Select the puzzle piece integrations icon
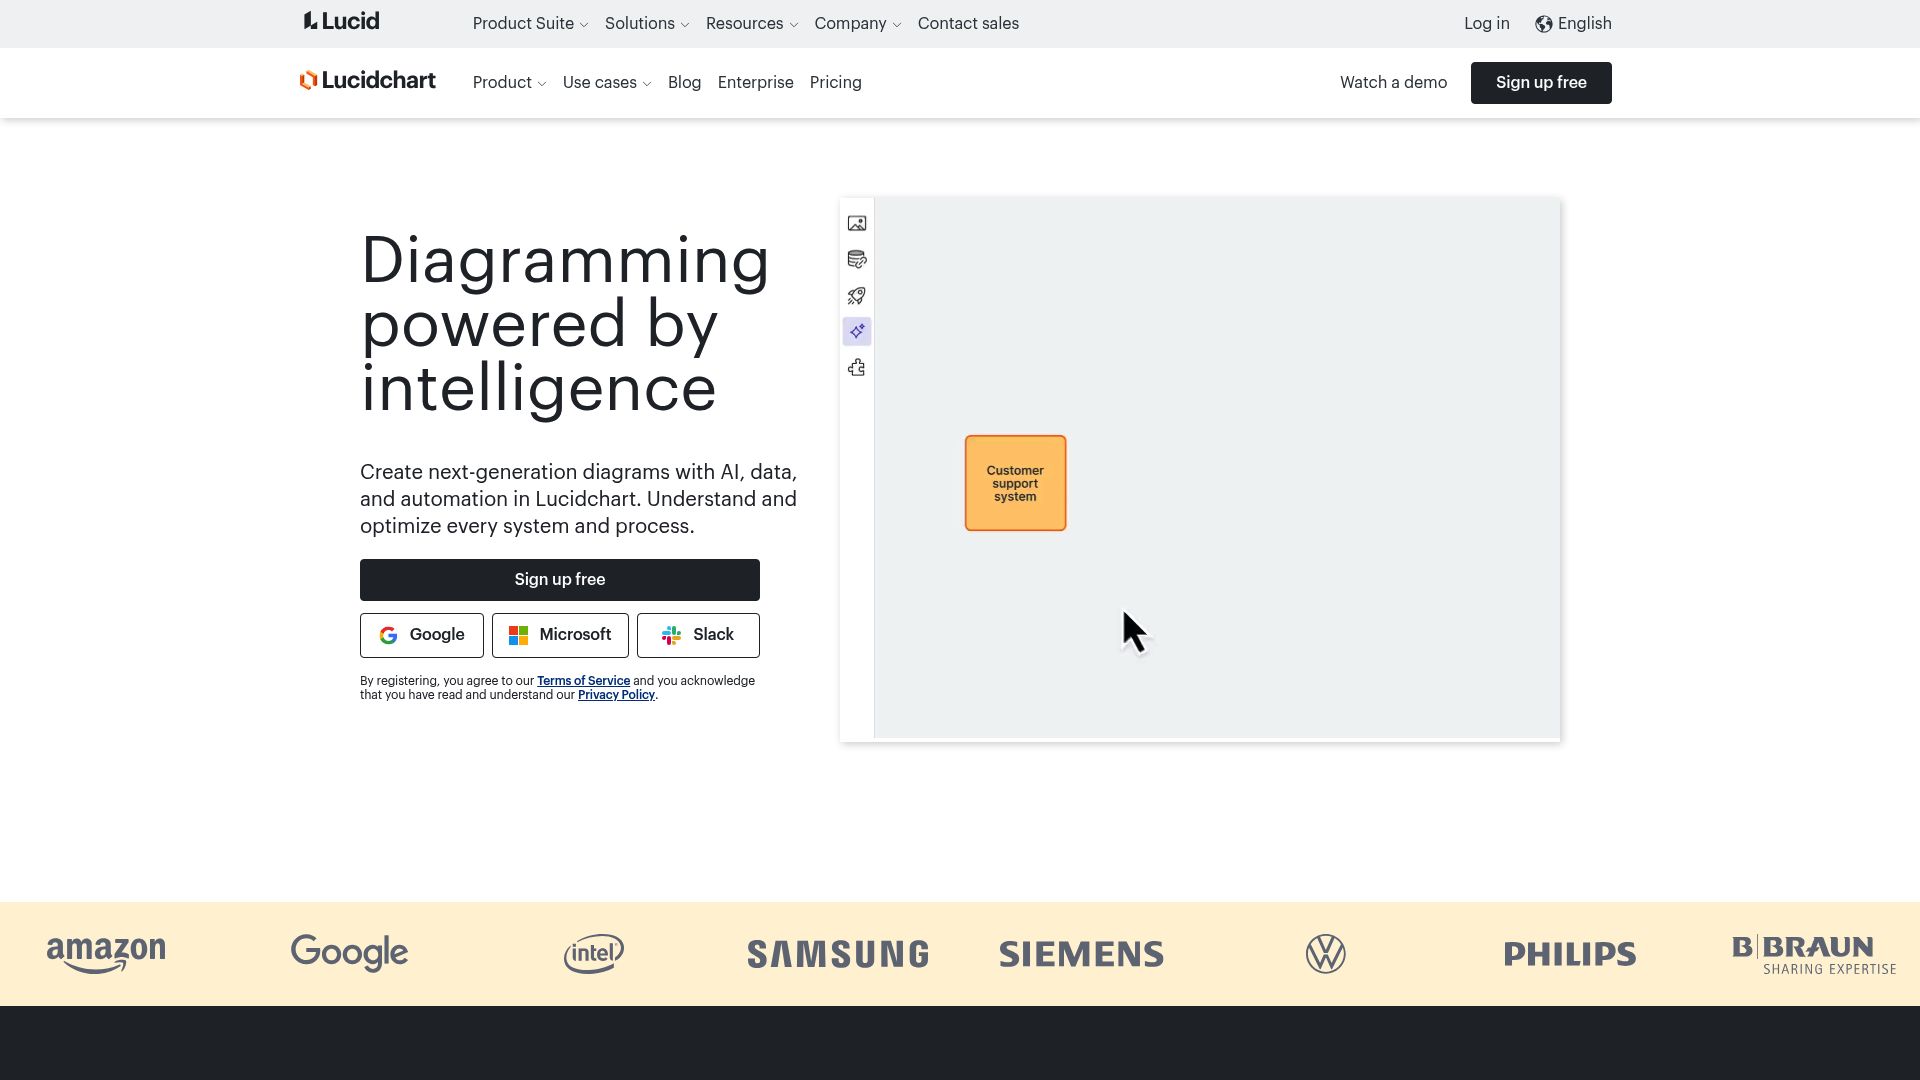This screenshot has height=1080, width=1920. (x=857, y=368)
